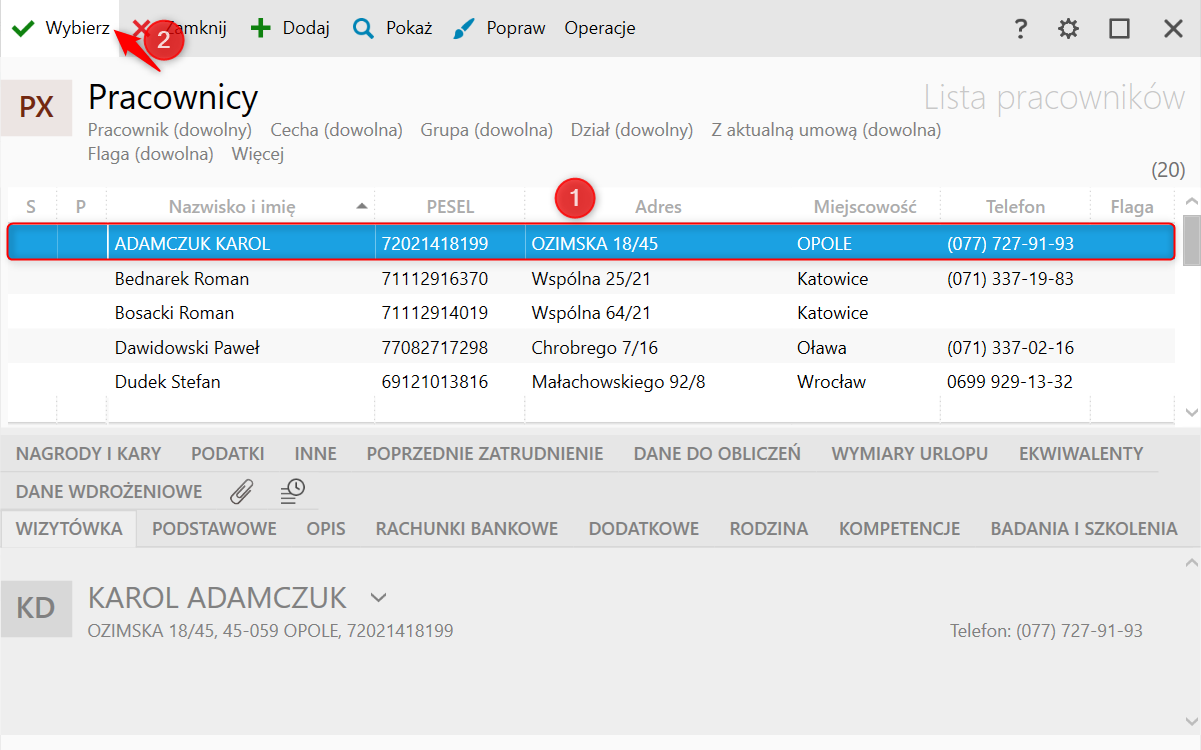The image size is (1201, 750).
Task: Switch to DANE WDROŻENIOWE tab
Action: click(109, 492)
